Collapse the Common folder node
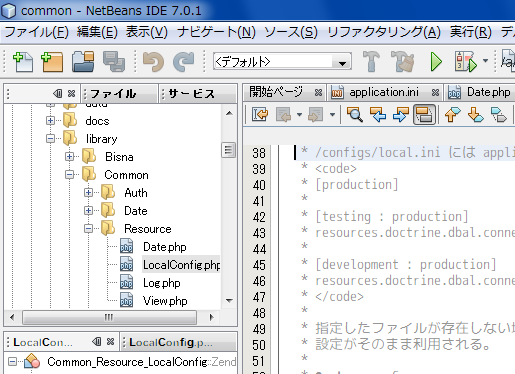The image size is (515, 374). pos(69,174)
